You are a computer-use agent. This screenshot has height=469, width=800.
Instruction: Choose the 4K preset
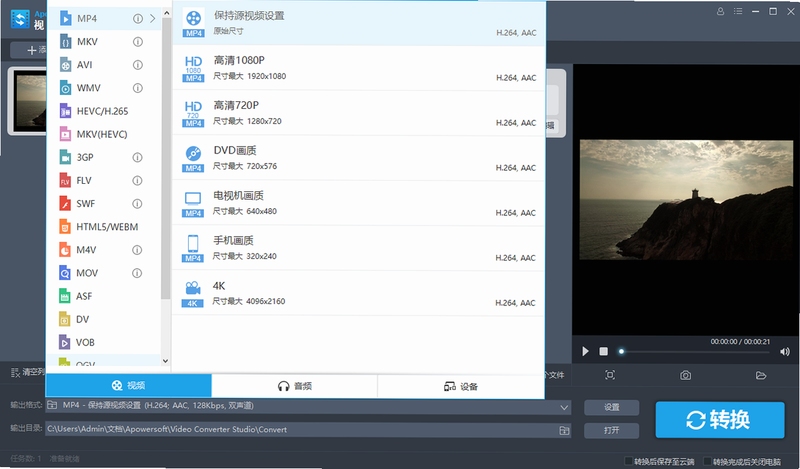point(359,293)
